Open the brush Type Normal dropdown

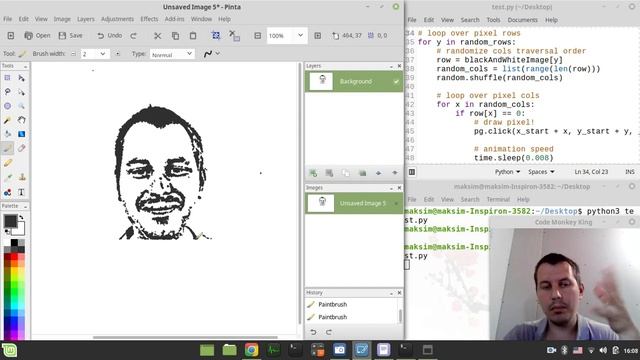click(x=172, y=54)
